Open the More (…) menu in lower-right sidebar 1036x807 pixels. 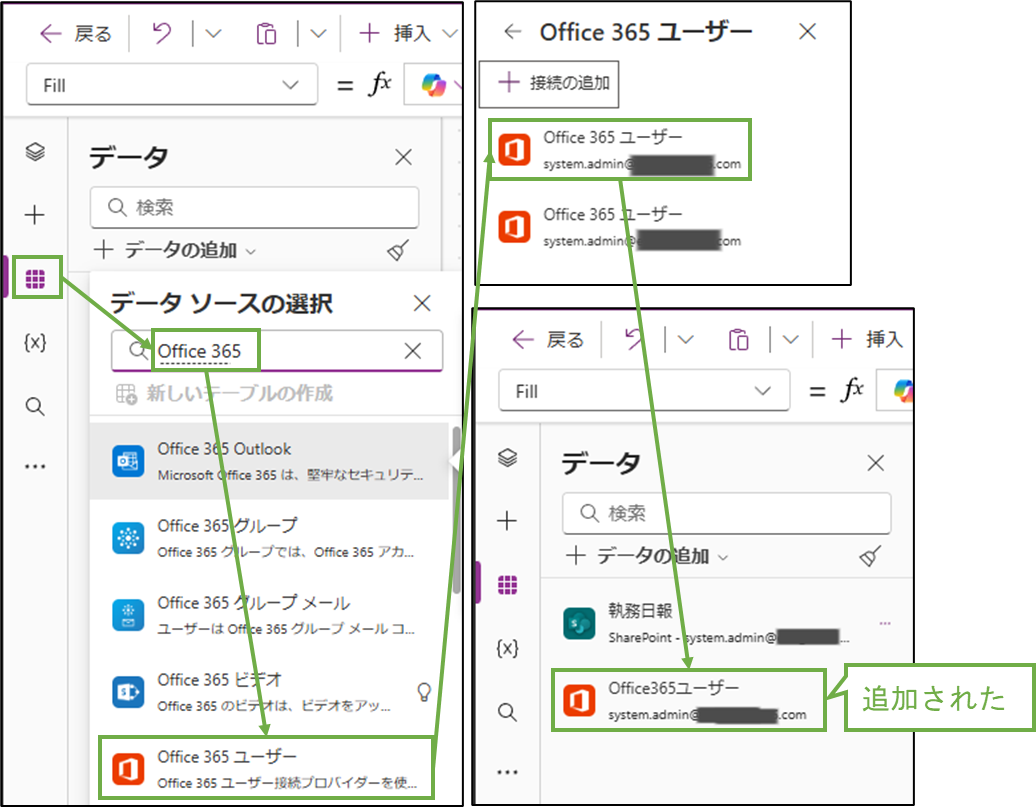coord(507,772)
